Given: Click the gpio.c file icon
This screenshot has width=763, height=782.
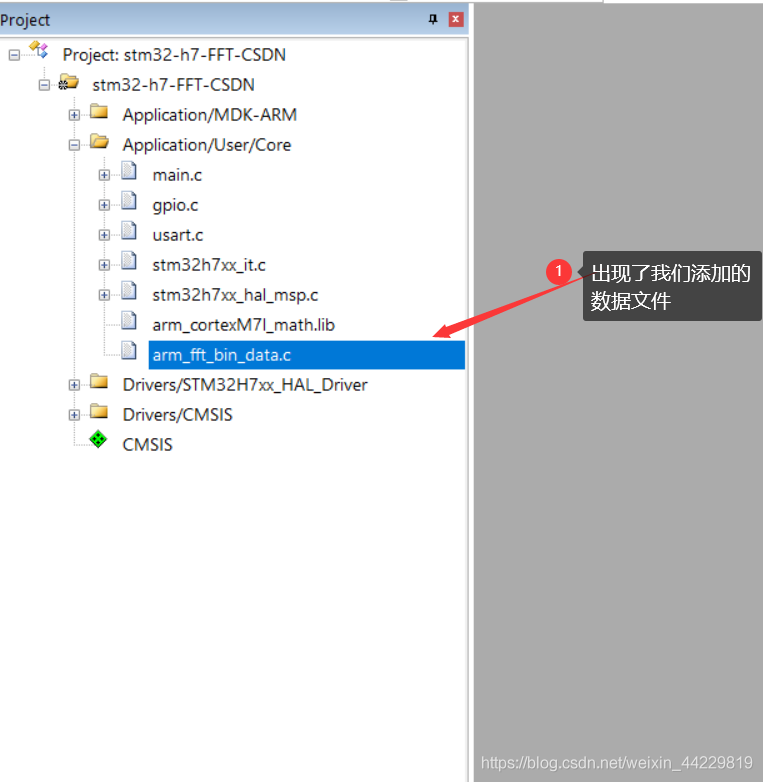Looking at the screenshot, I should click(x=129, y=200).
